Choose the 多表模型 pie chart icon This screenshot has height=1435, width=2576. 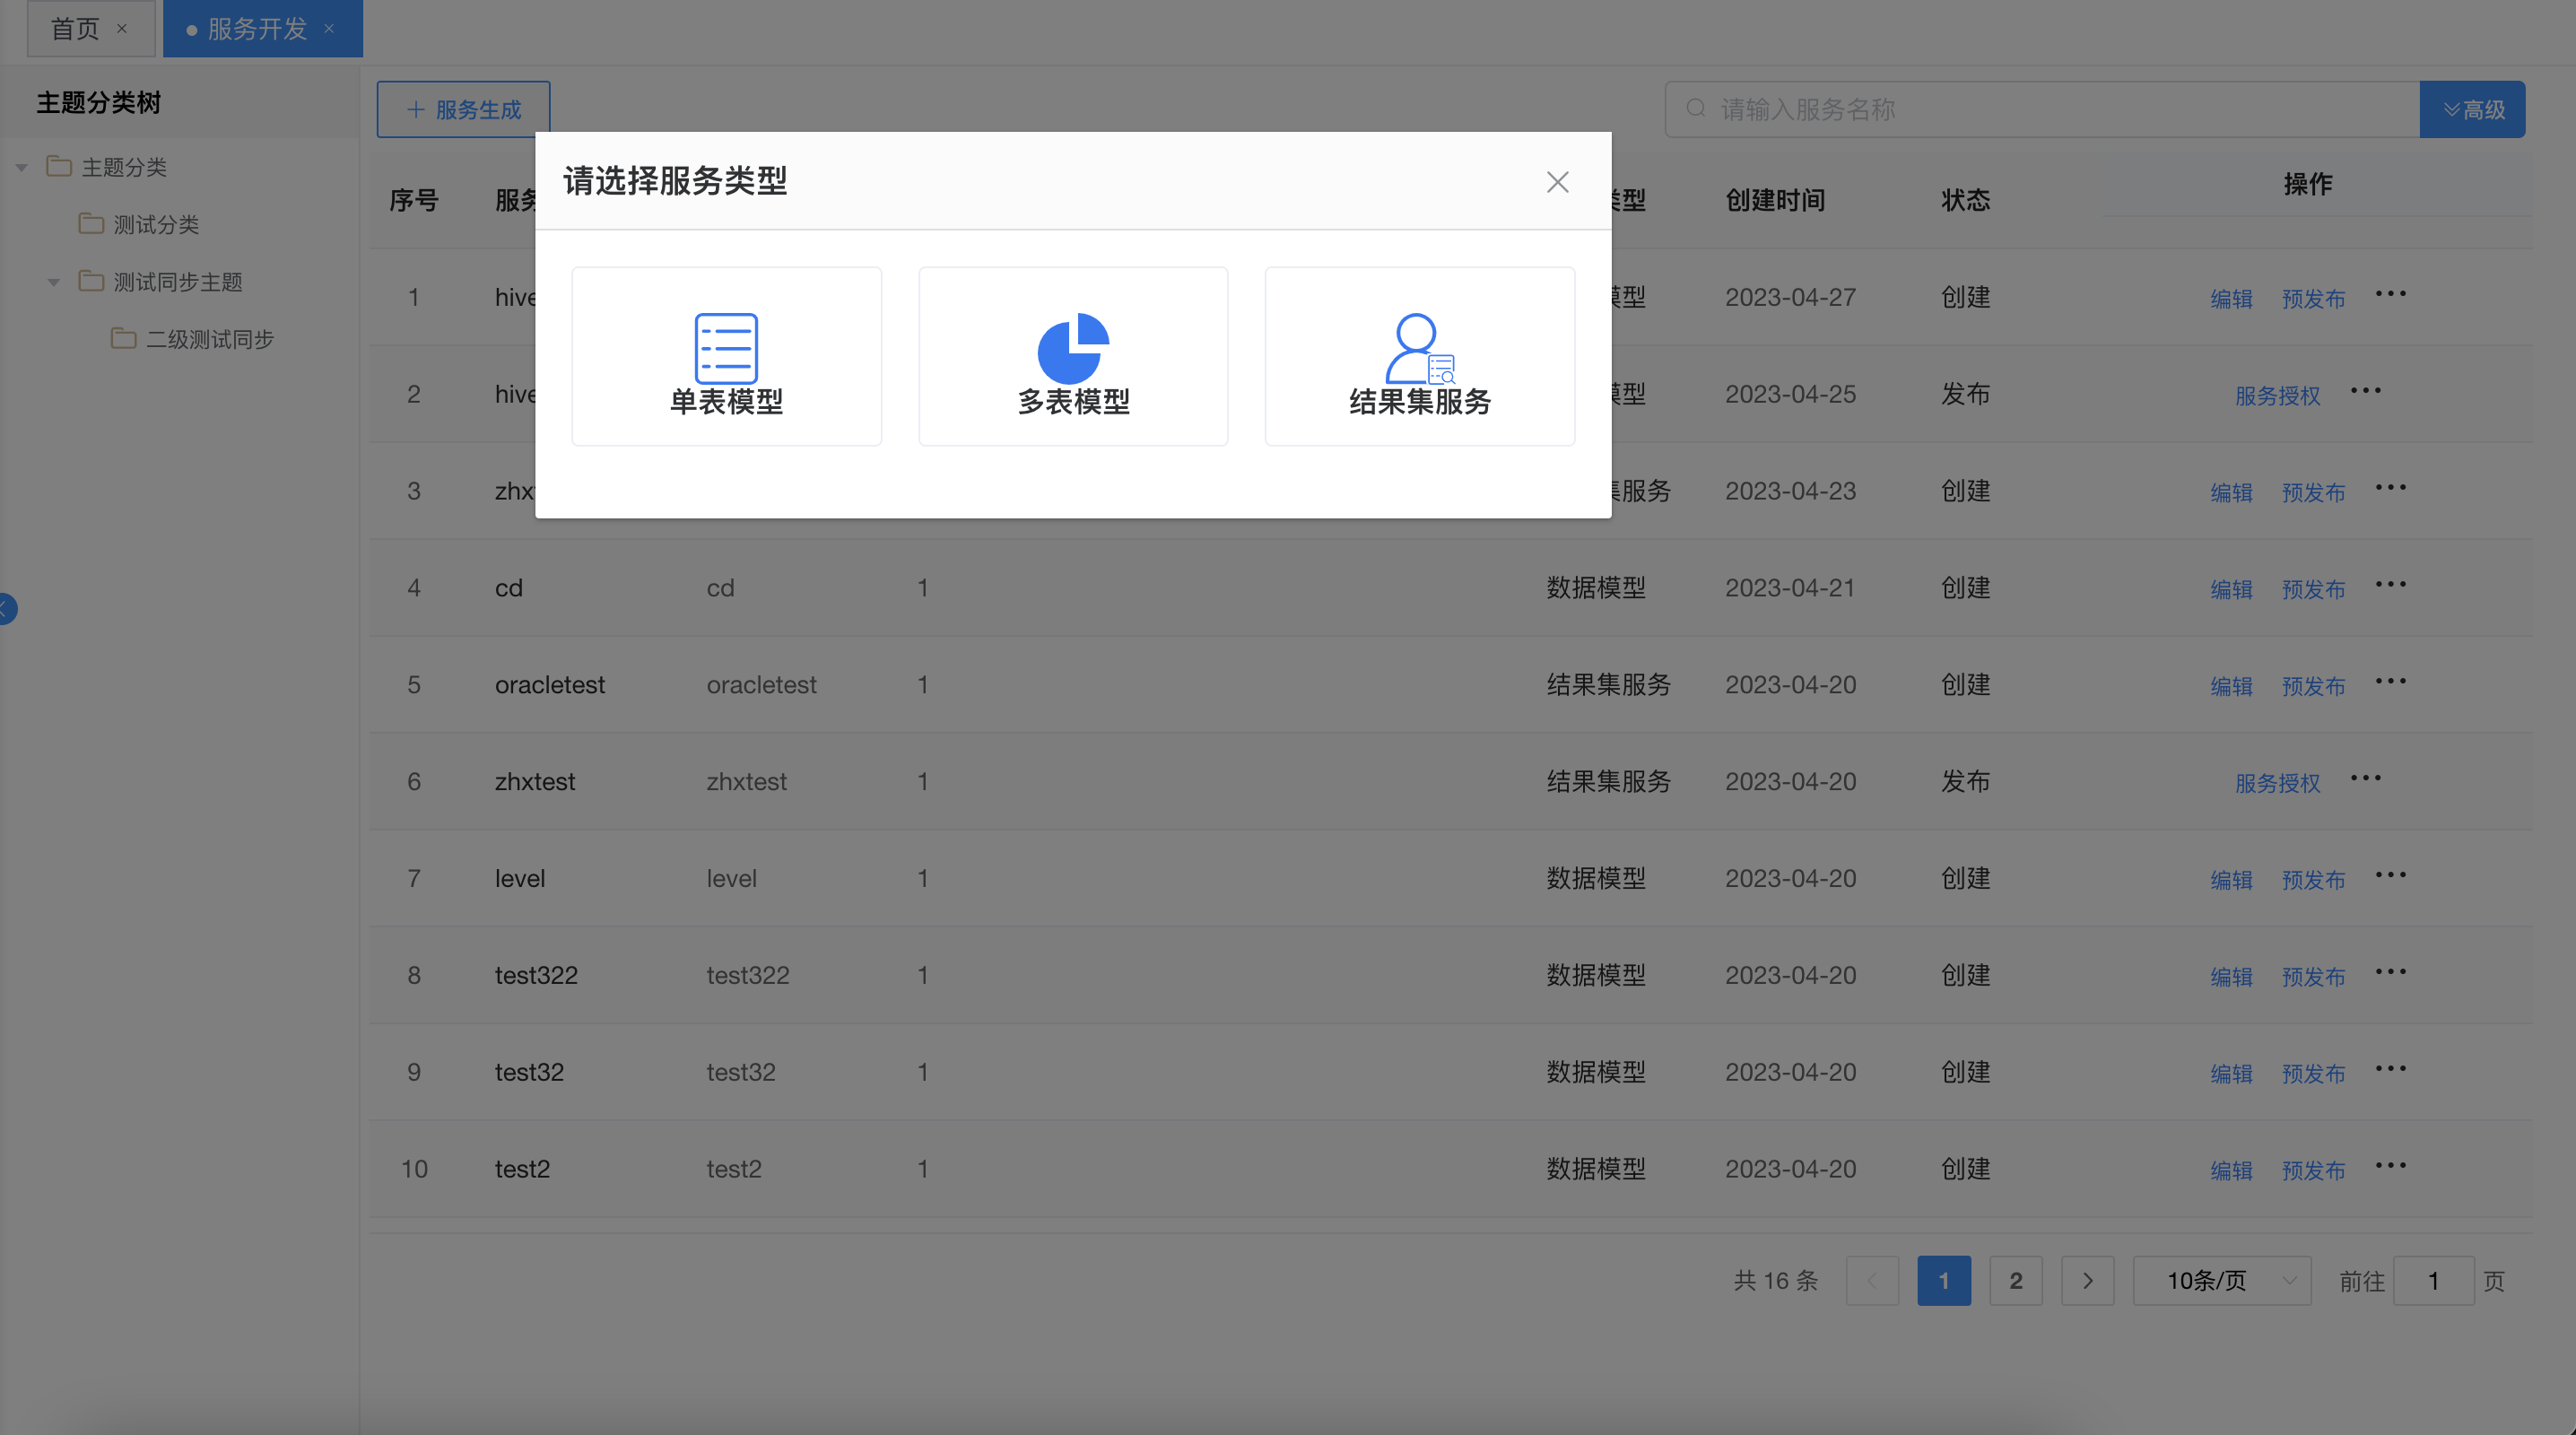coord(1073,348)
